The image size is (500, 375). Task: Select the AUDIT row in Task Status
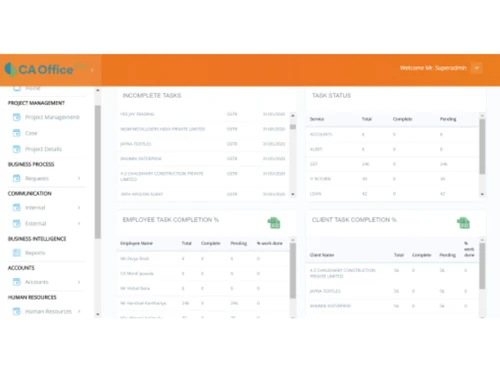392,149
